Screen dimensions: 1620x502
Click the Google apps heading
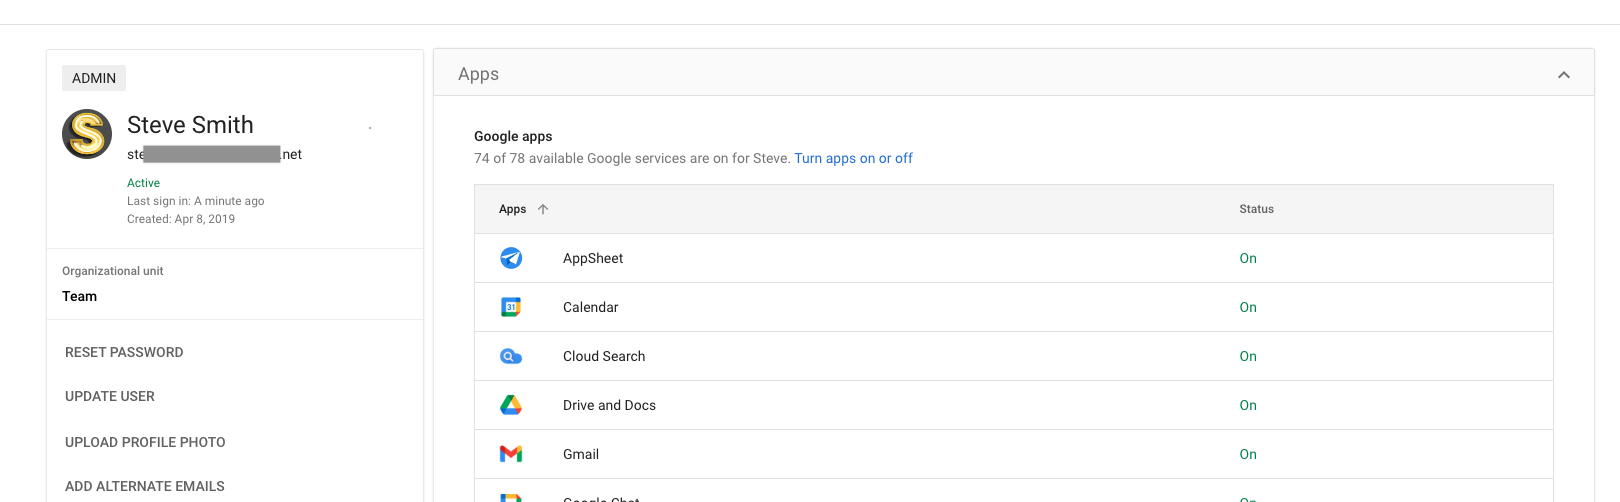click(x=513, y=136)
